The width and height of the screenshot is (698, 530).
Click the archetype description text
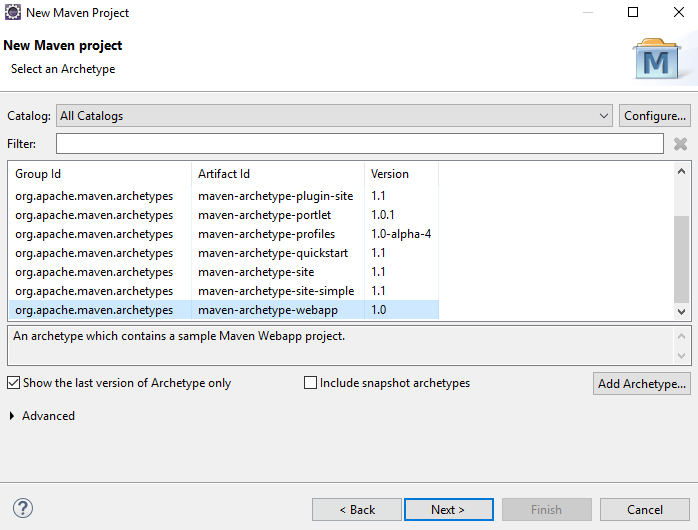coord(179,336)
